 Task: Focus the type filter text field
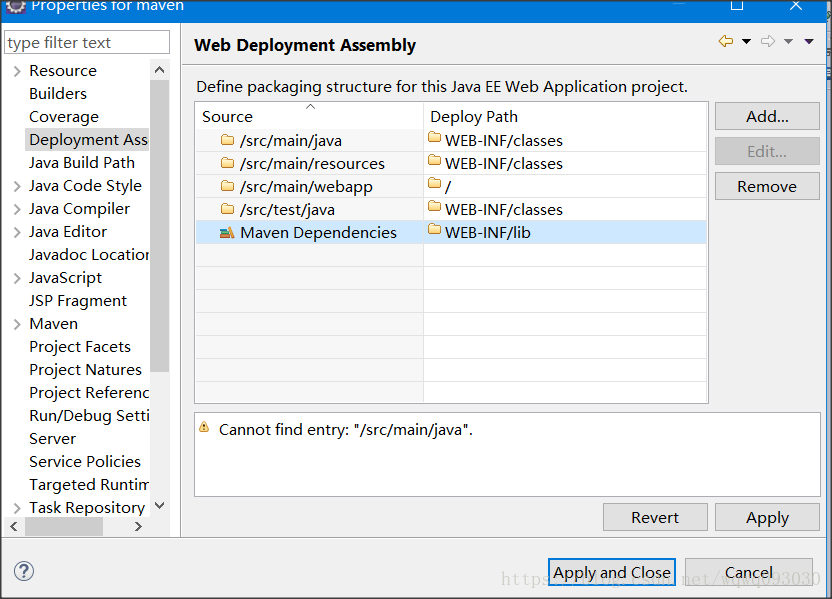tap(87, 42)
